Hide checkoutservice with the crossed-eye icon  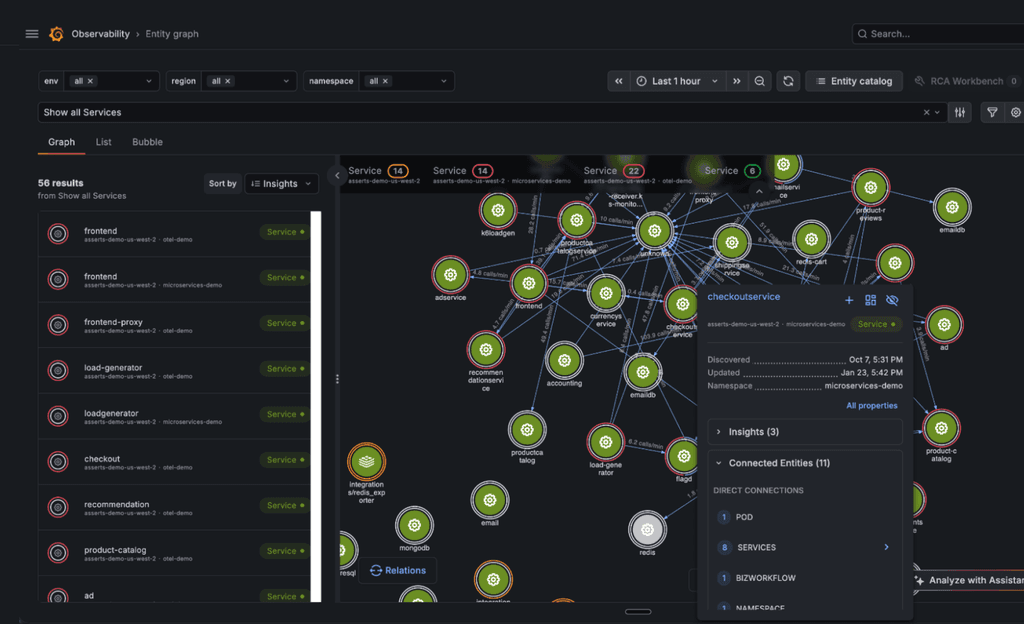tap(892, 300)
